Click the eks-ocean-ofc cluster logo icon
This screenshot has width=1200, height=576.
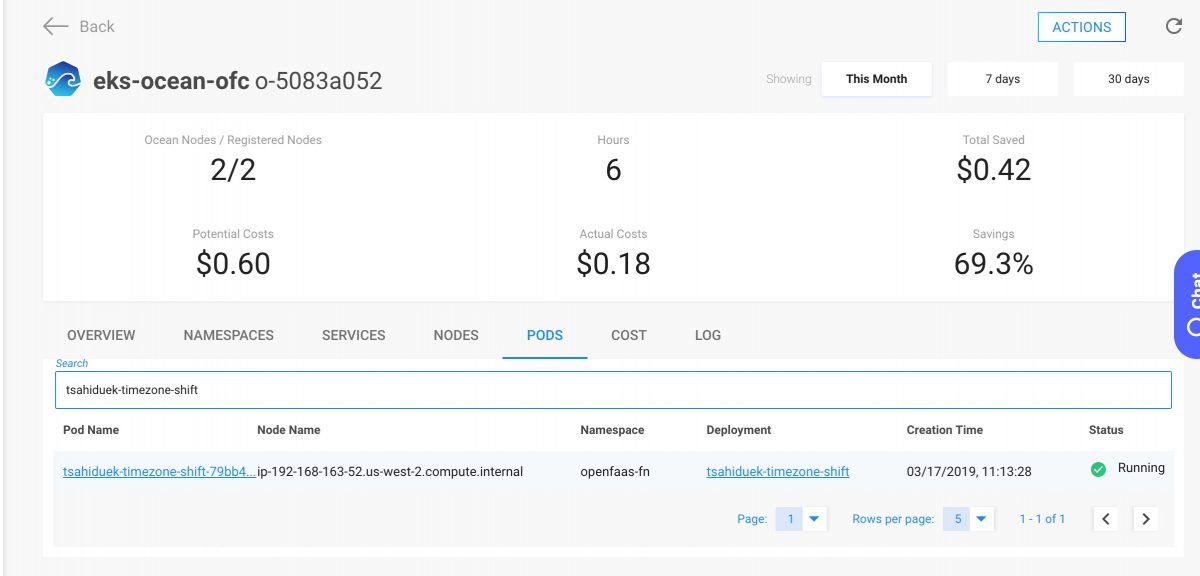pyautogui.click(x=63, y=80)
